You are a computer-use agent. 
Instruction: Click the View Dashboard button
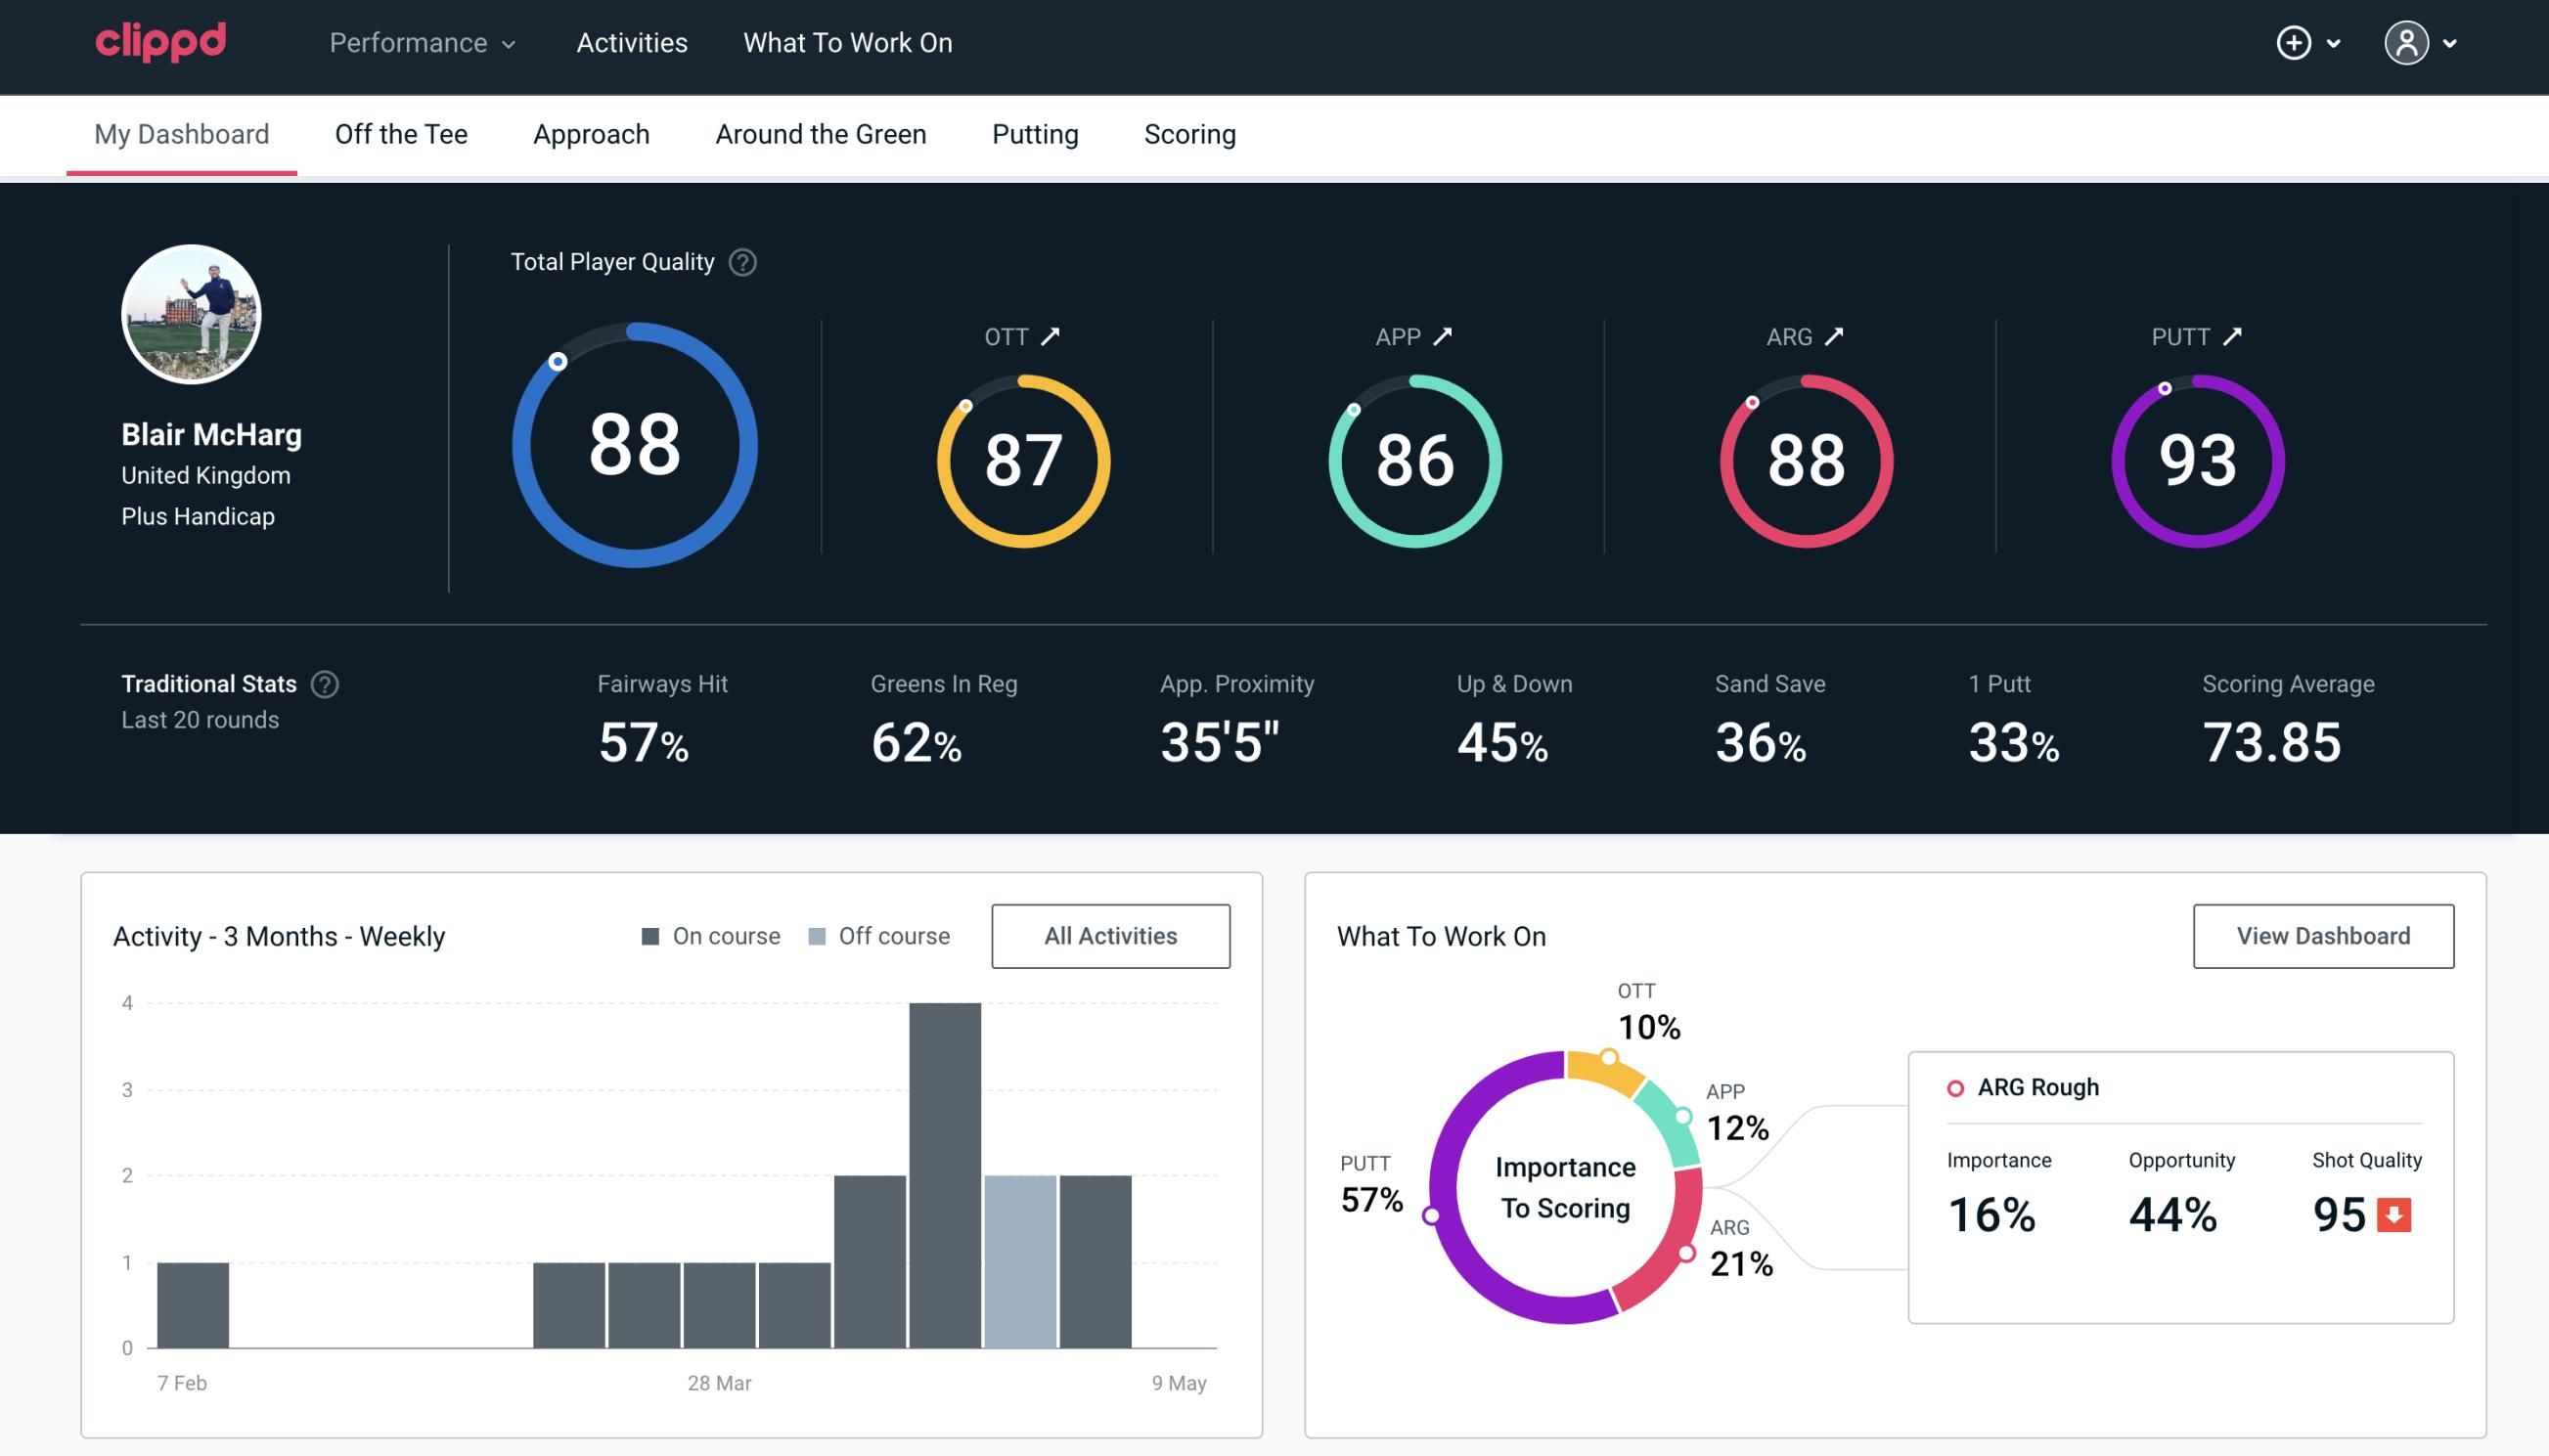[2323, 936]
